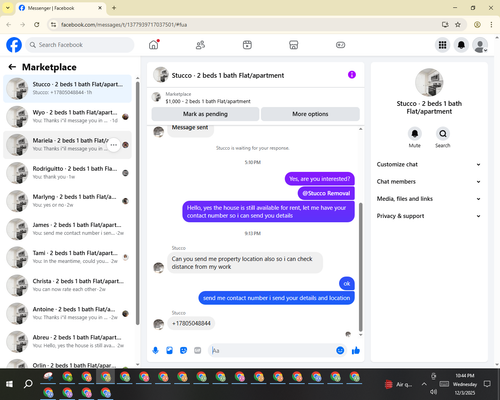Screen dimensions: 500x400
Task: Open the James conversation
Action: [x=67, y=229]
